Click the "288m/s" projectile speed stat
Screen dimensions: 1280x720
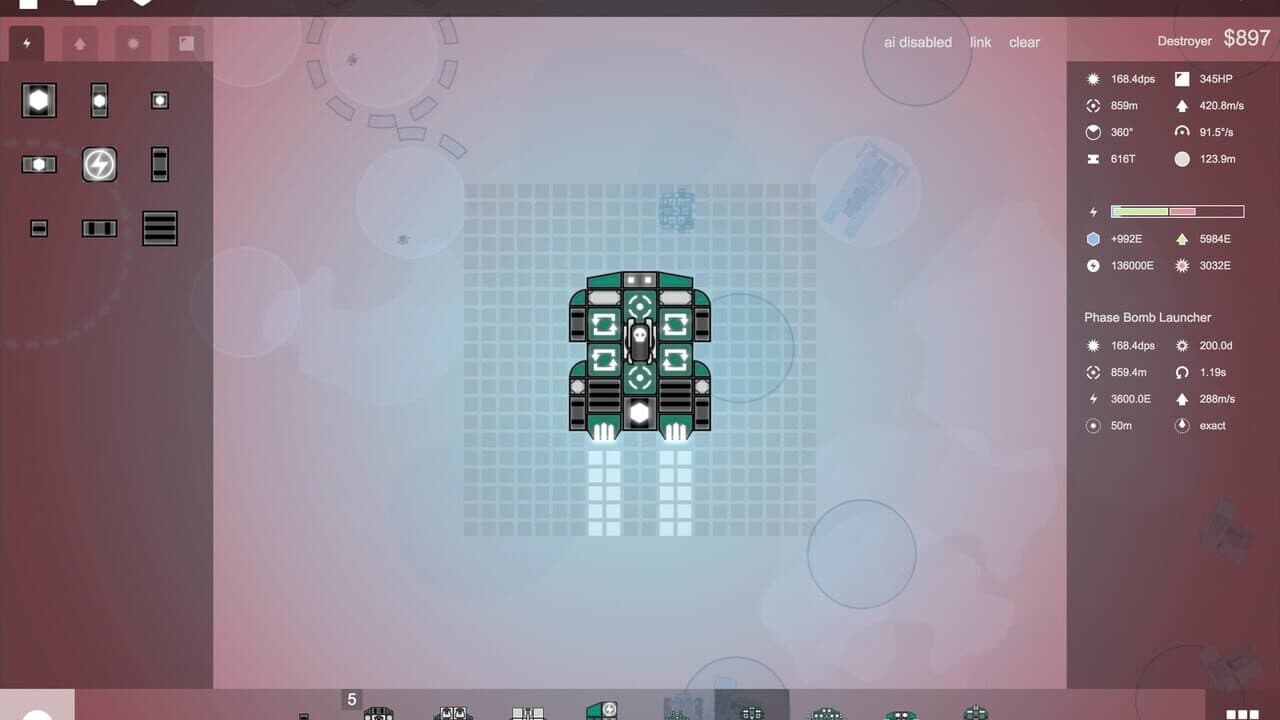[1217, 399]
